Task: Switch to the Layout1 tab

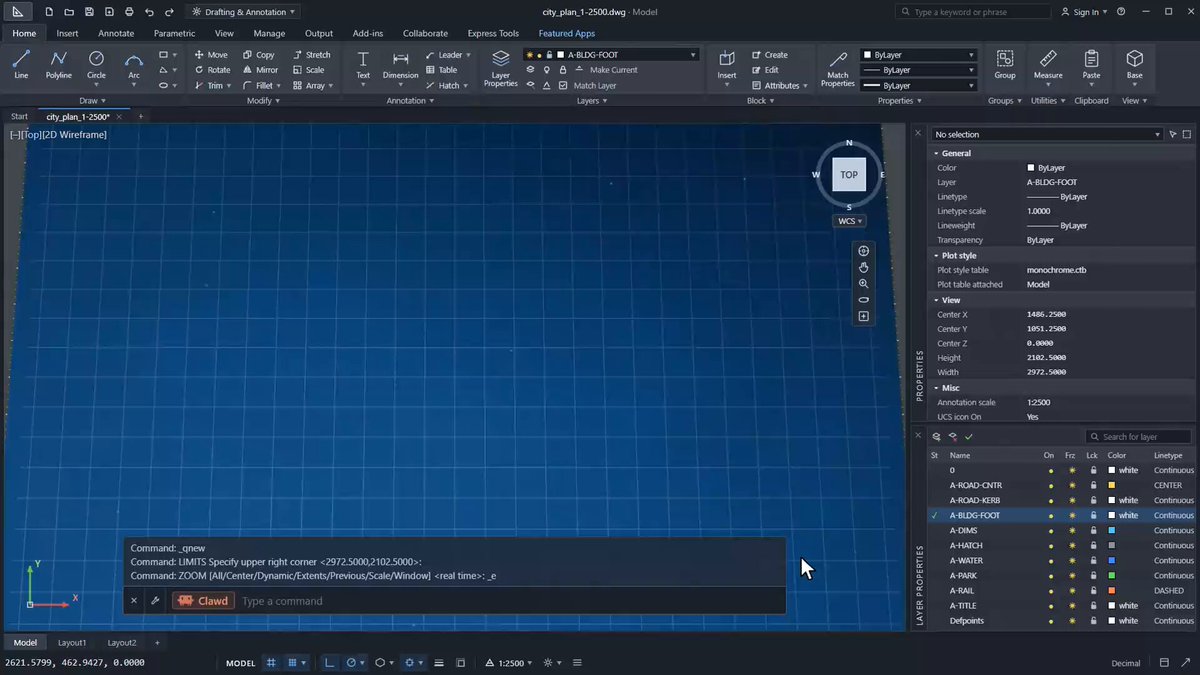Action: 71,642
